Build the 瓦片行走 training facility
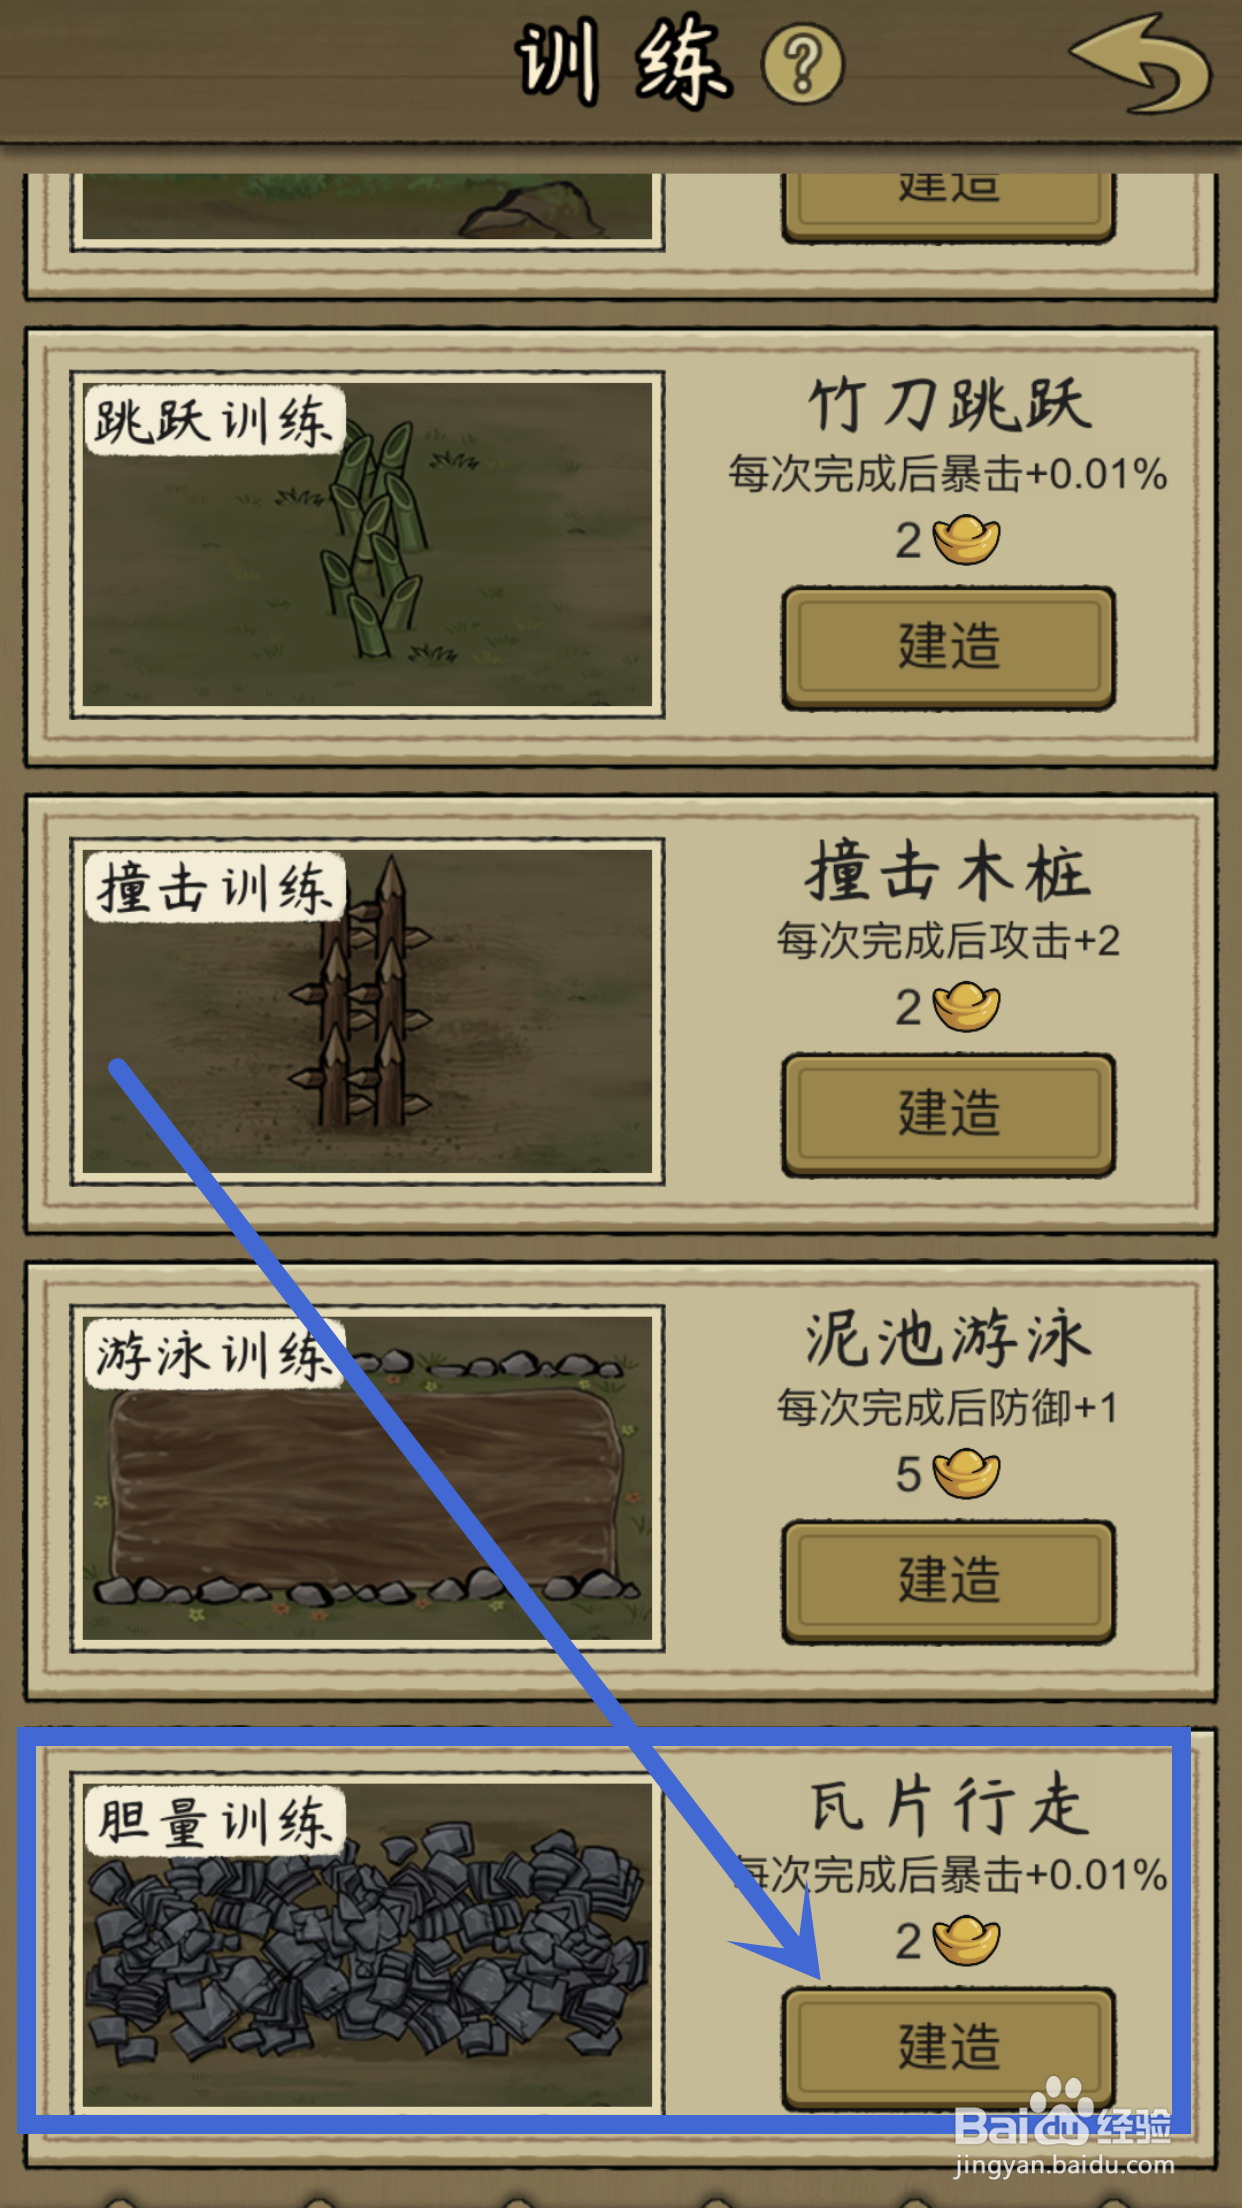This screenshot has width=1242, height=2208. pos(948,2048)
